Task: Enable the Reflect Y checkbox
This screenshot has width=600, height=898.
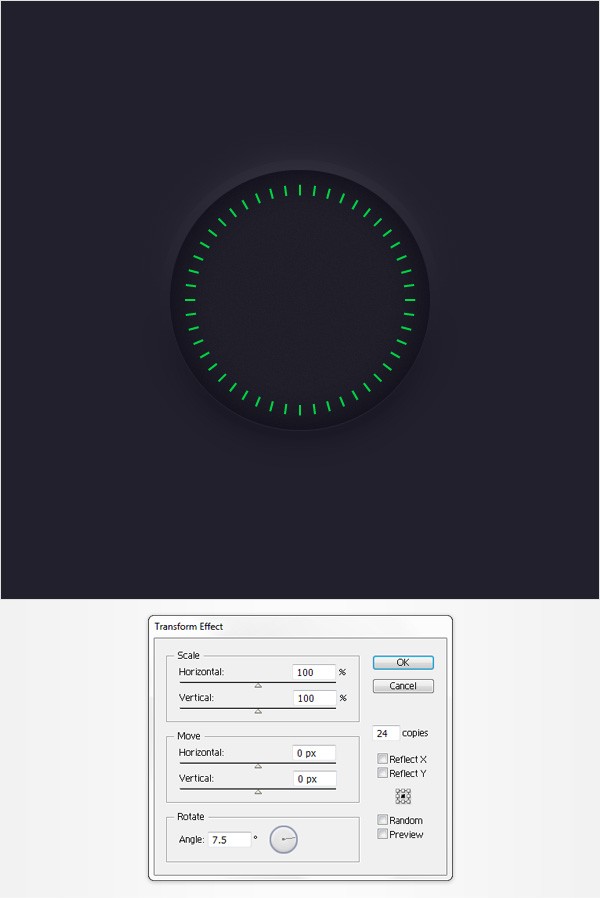Action: [x=382, y=773]
